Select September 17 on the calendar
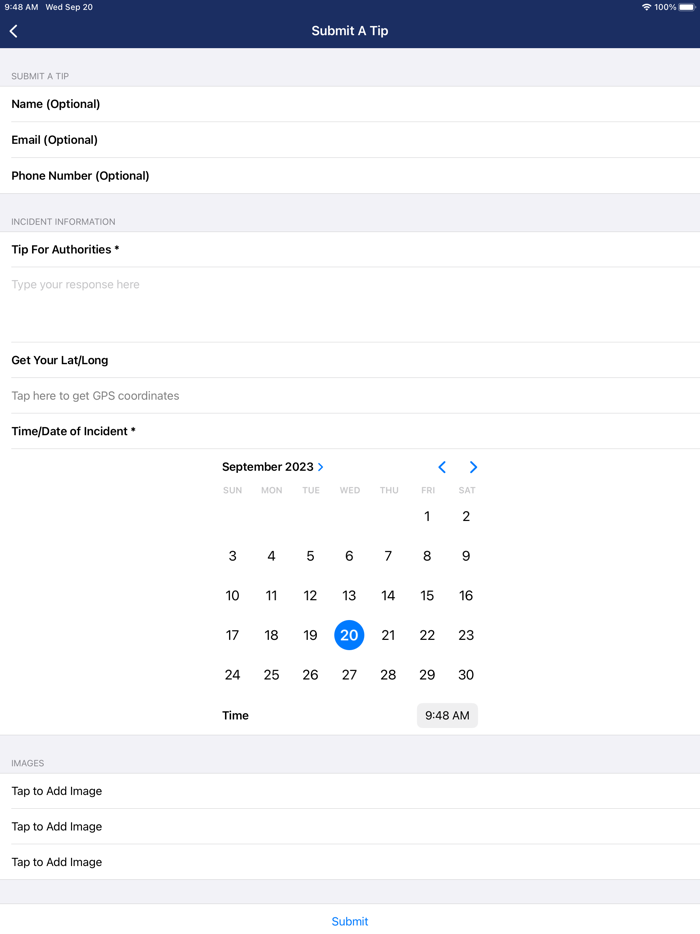700x934 pixels. 232,636
